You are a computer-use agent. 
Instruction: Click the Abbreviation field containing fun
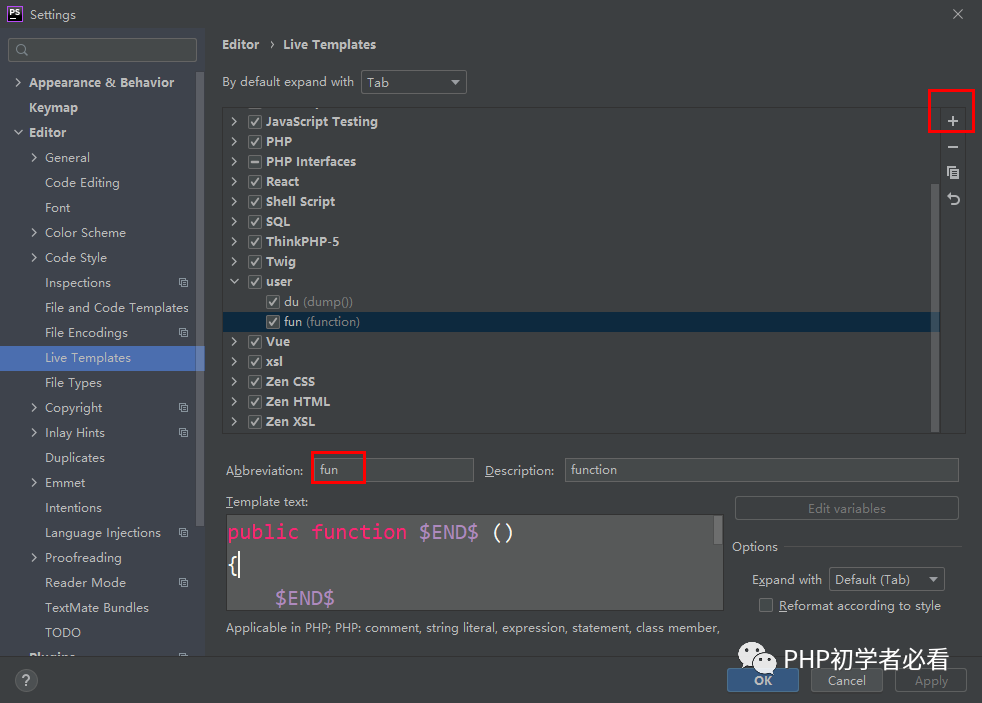(x=394, y=470)
